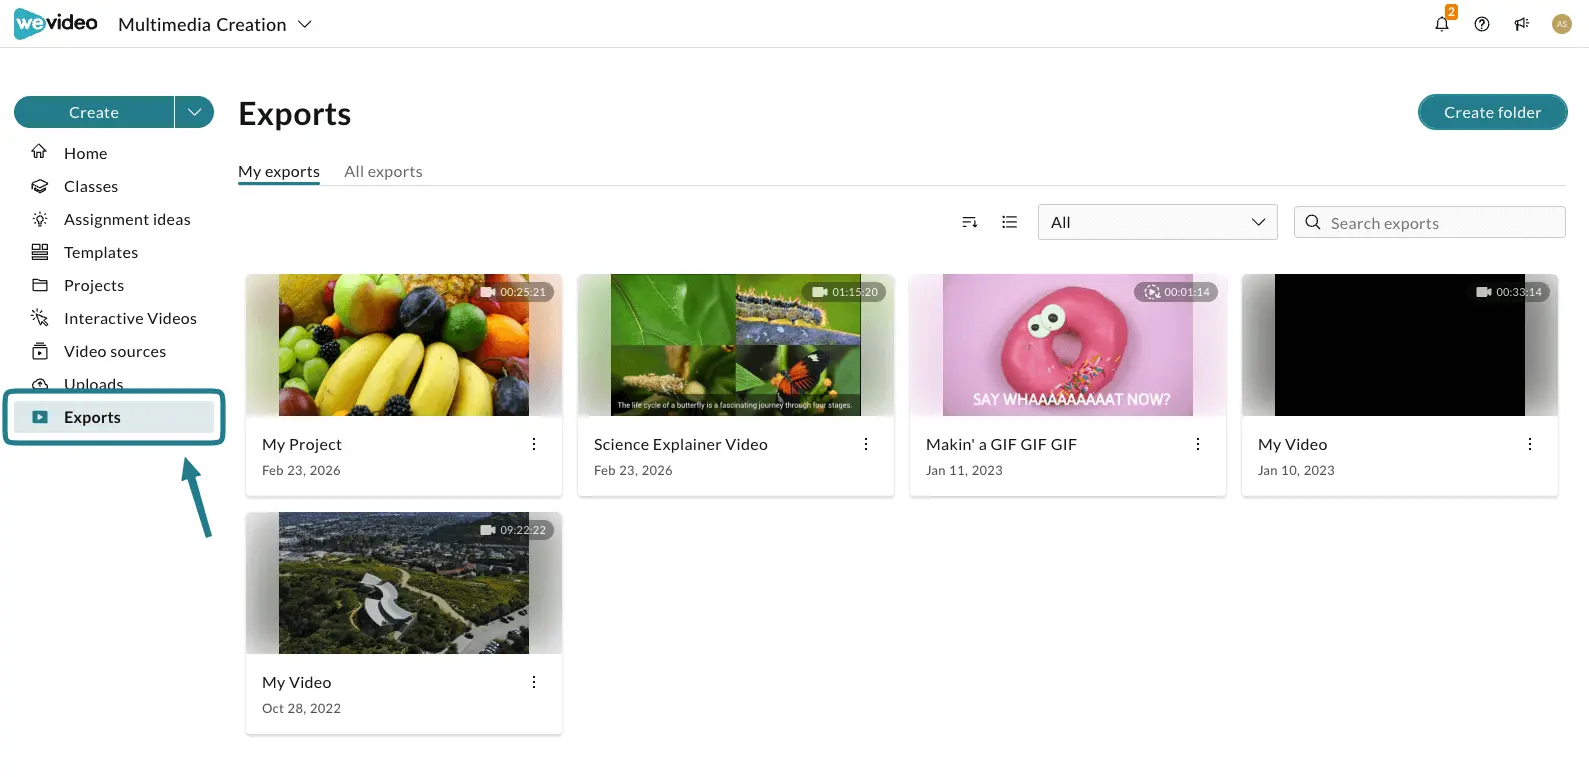Click the Templates layout icon
The image size is (1589, 777).
(40, 252)
